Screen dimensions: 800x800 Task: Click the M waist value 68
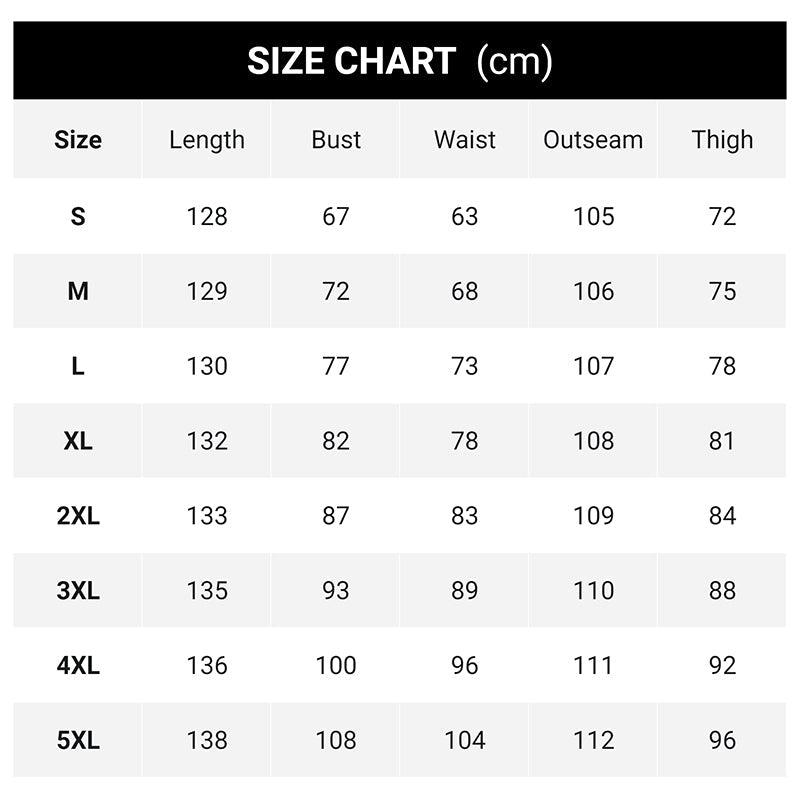click(x=465, y=291)
